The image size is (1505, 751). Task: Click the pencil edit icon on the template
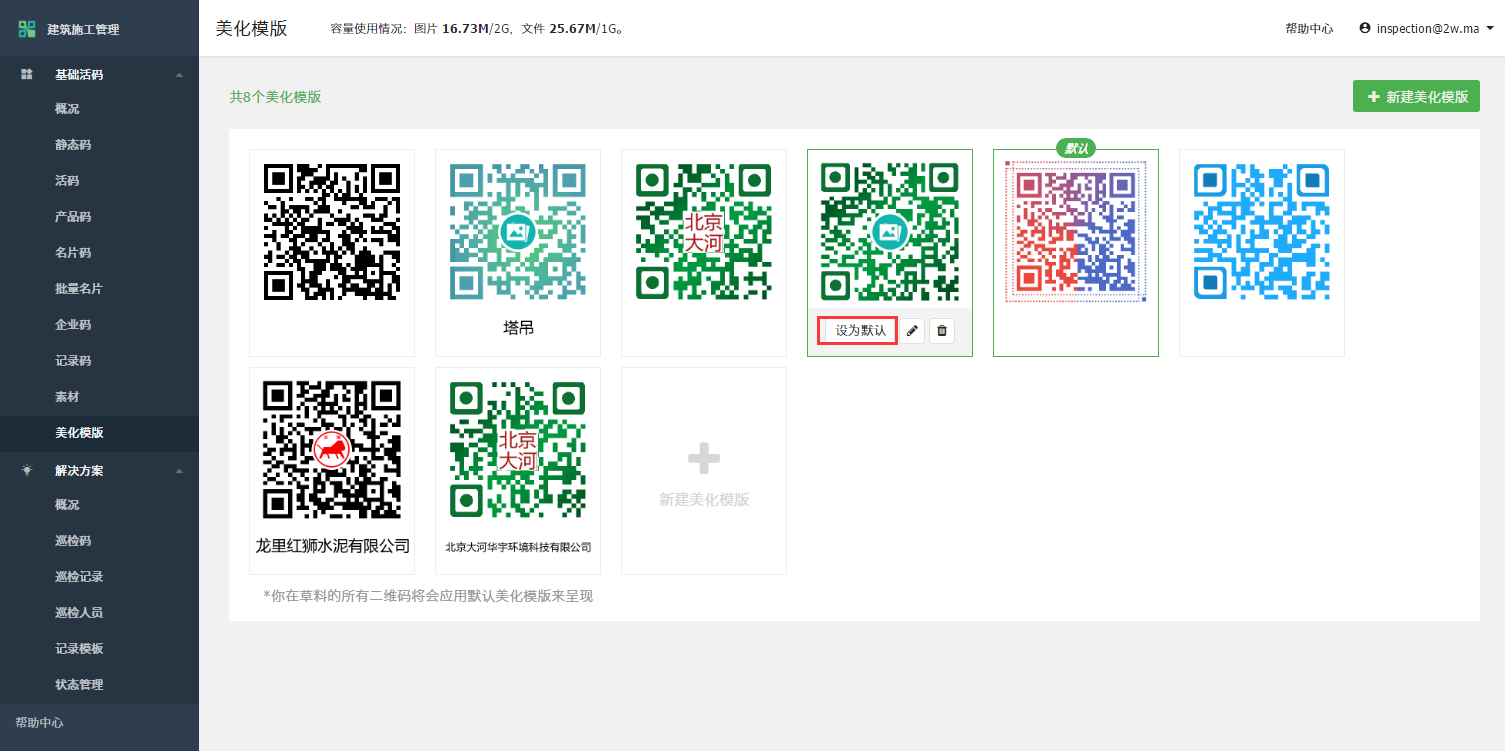[x=911, y=331]
